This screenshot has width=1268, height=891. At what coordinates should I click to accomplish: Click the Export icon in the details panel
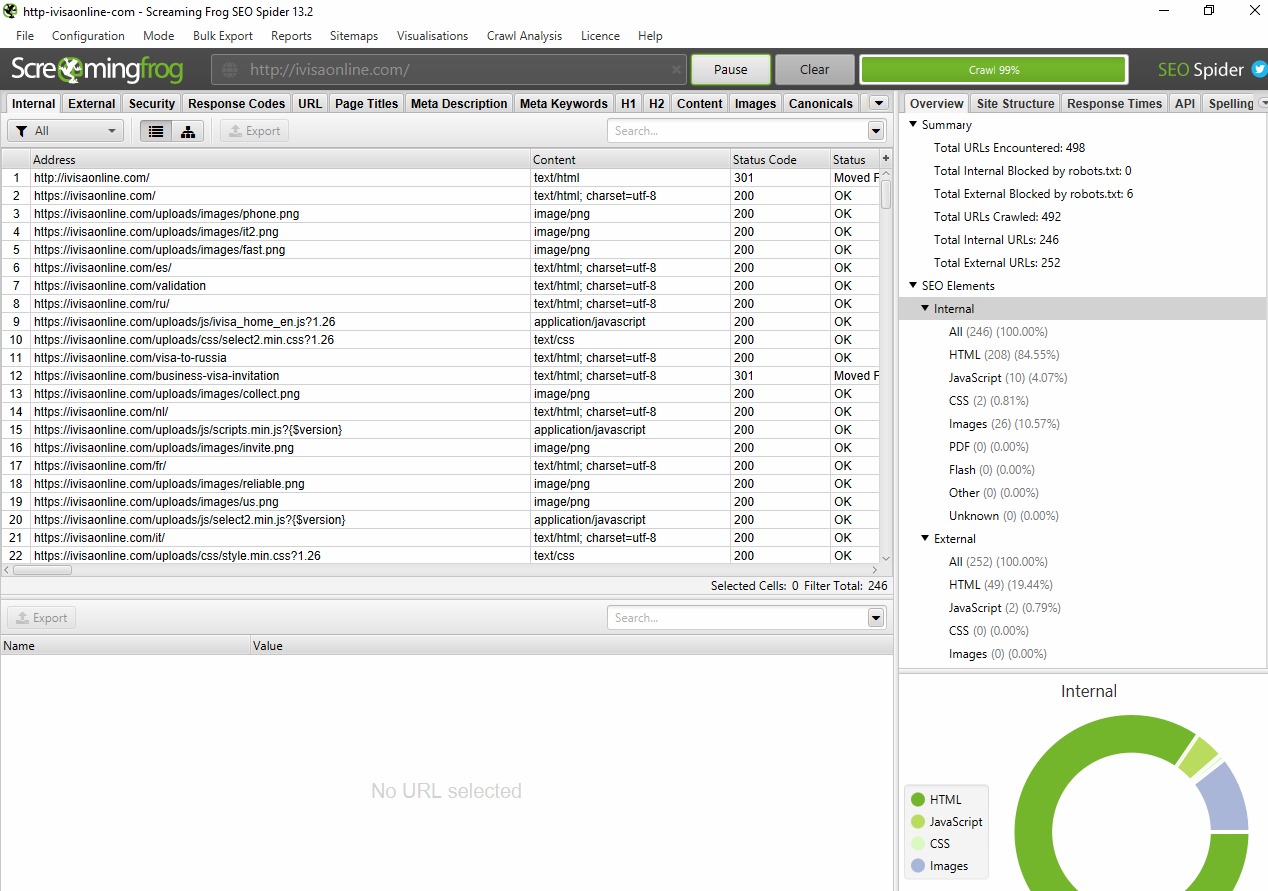pos(41,617)
